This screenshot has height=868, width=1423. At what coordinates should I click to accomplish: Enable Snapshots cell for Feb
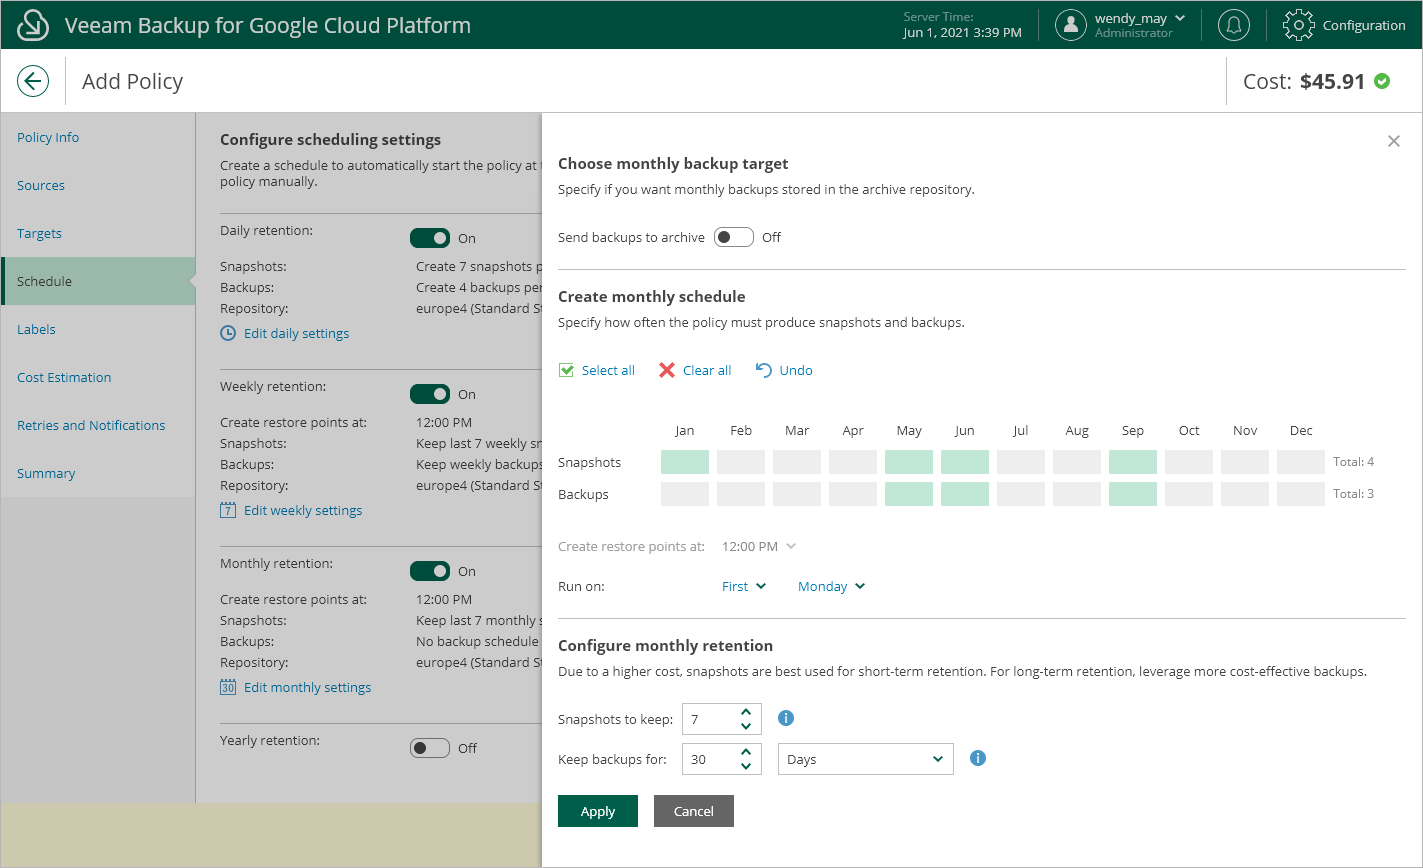click(741, 462)
